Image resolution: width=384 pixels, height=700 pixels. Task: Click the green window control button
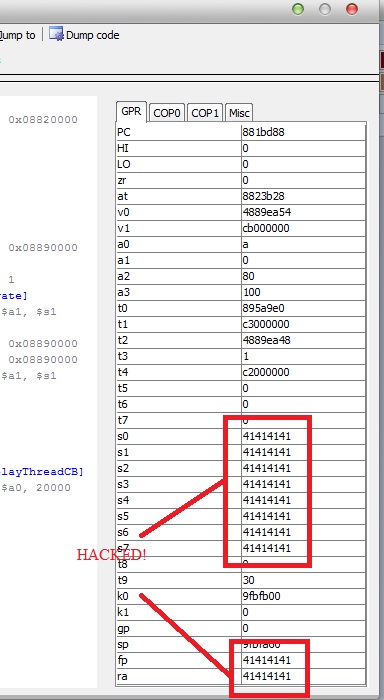point(298,9)
